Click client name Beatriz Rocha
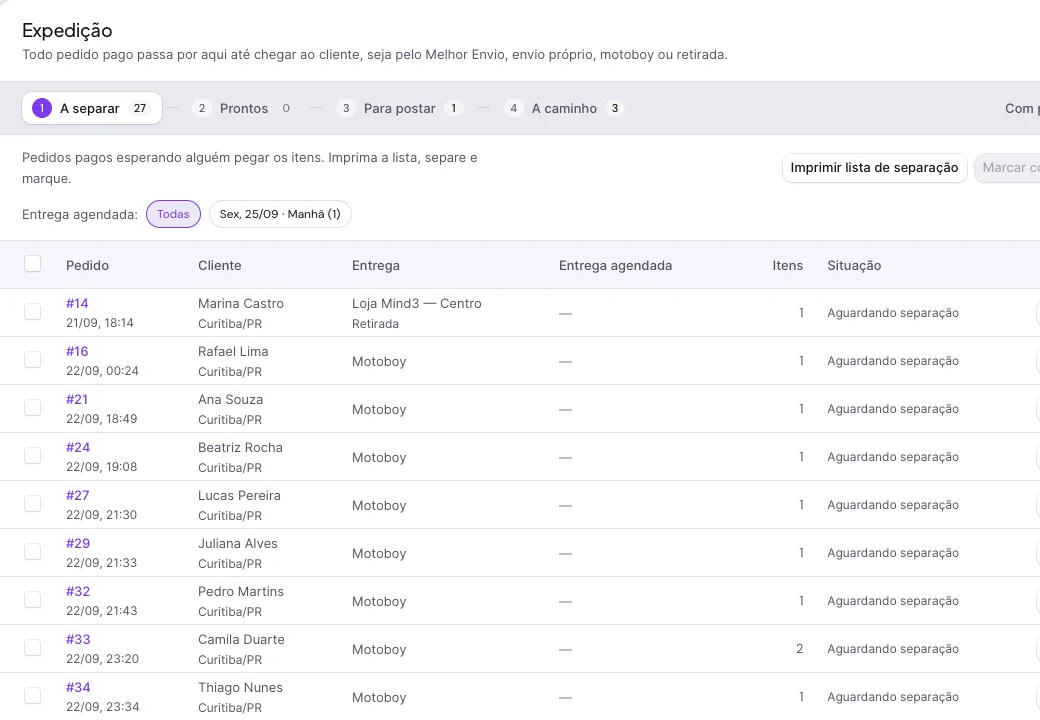1040x720 pixels. (x=240, y=448)
